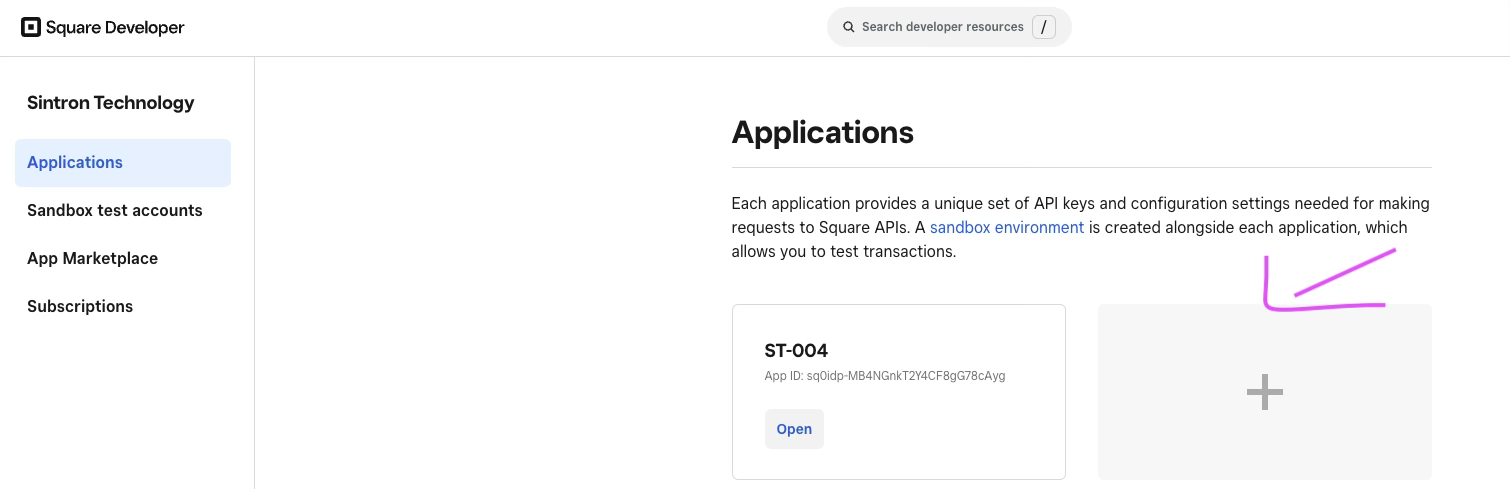Open the ST-004 application
1510x489 pixels.
tap(794, 429)
